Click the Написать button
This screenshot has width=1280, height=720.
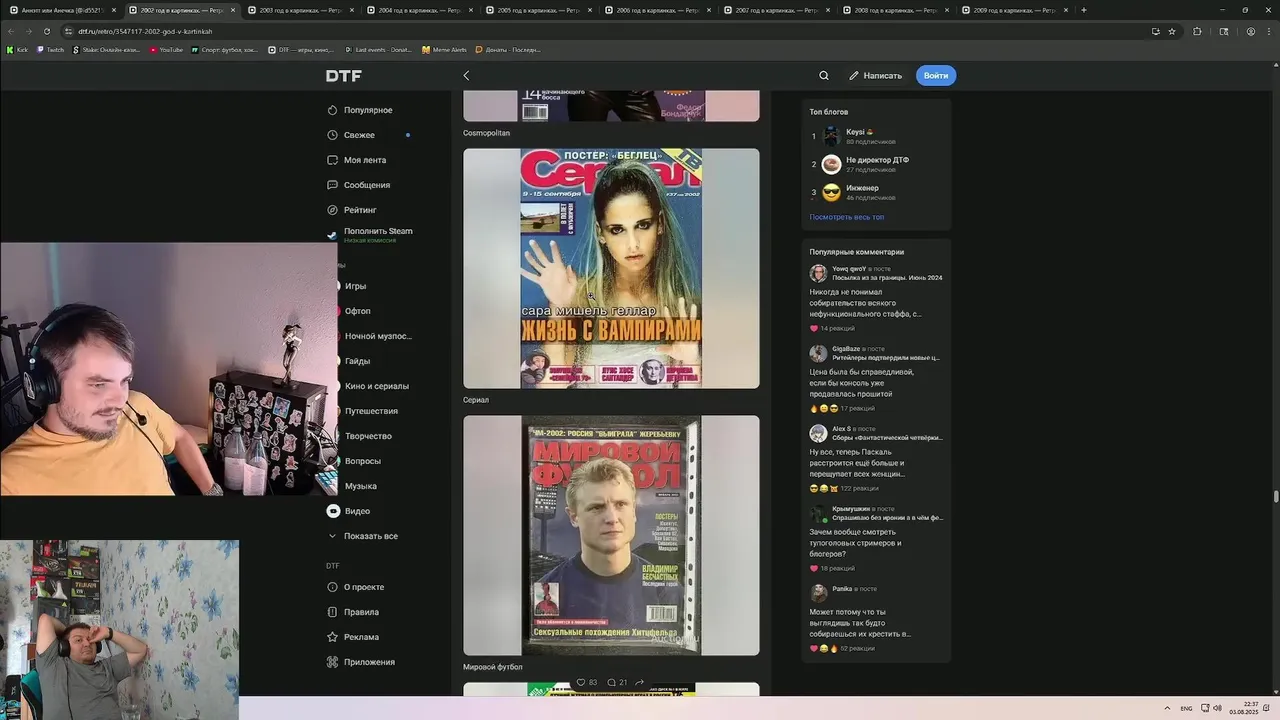click(x=876, y=75)
